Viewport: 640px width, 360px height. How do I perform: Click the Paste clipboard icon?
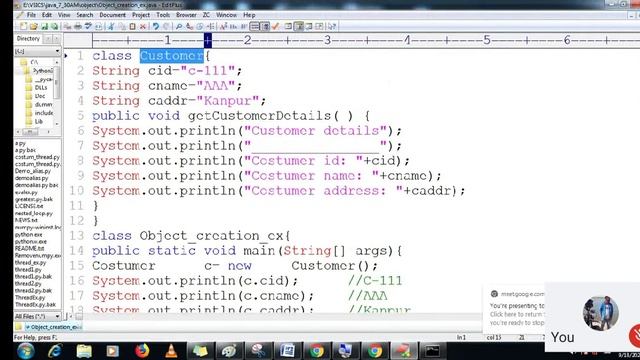132,27
